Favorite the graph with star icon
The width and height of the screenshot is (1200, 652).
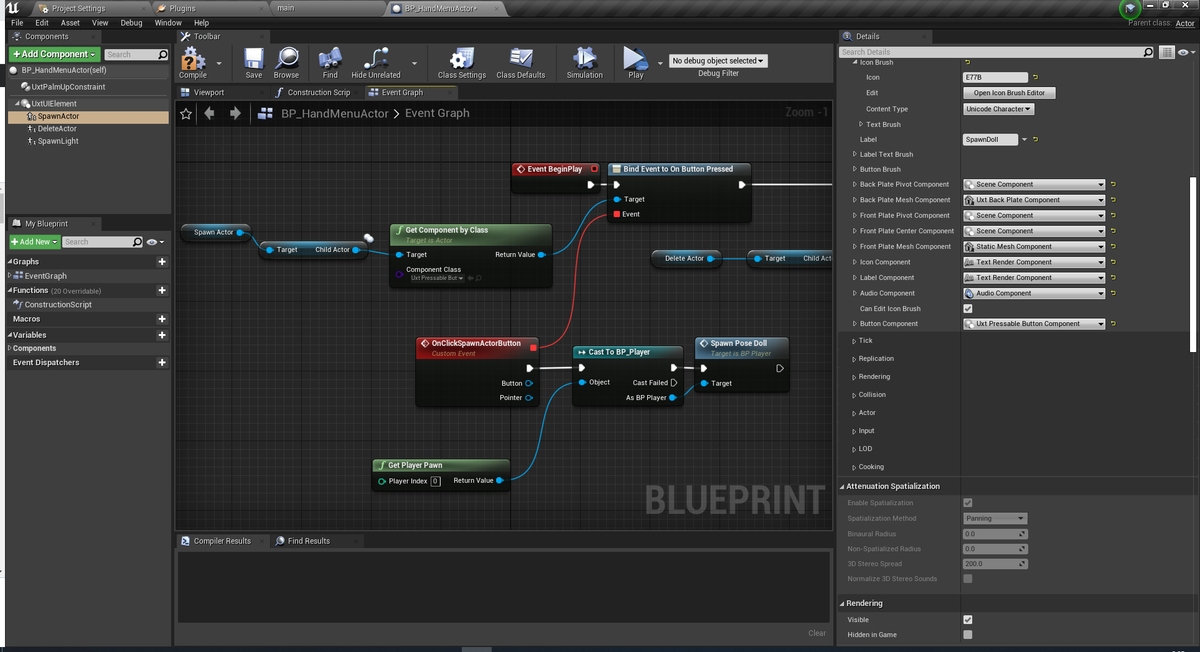coord(186,113)
